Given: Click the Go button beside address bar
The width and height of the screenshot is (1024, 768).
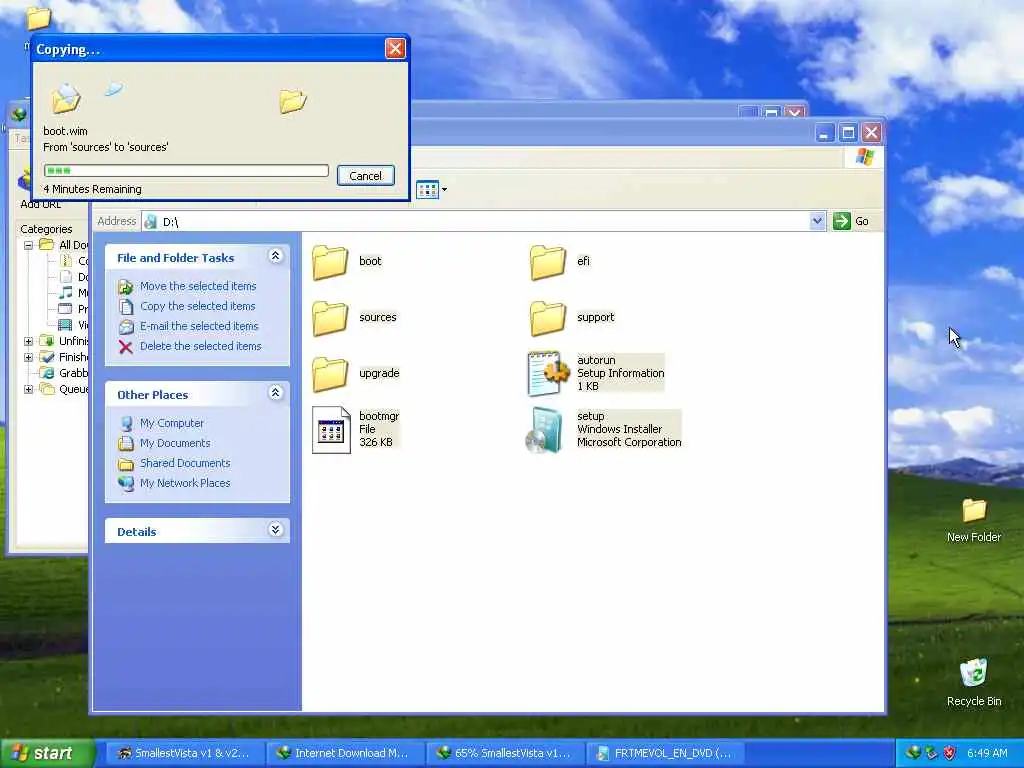Looking at the screenshot, I should click(851, 221).
